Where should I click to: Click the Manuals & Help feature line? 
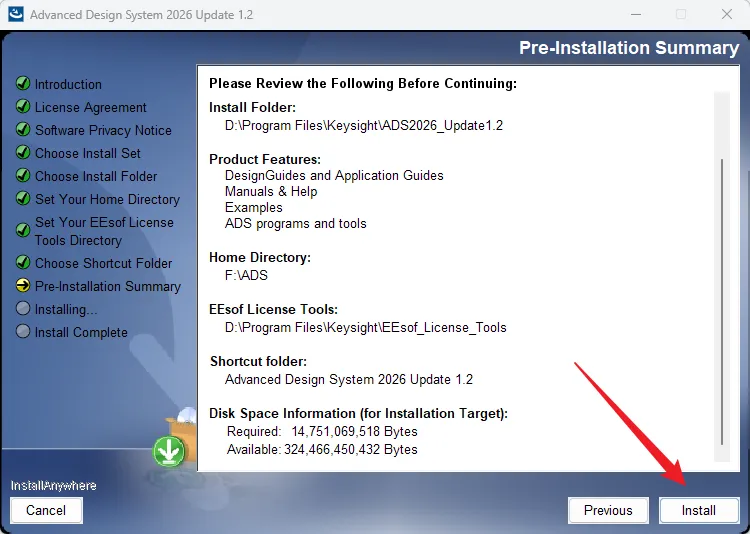(x=271, y=191)
